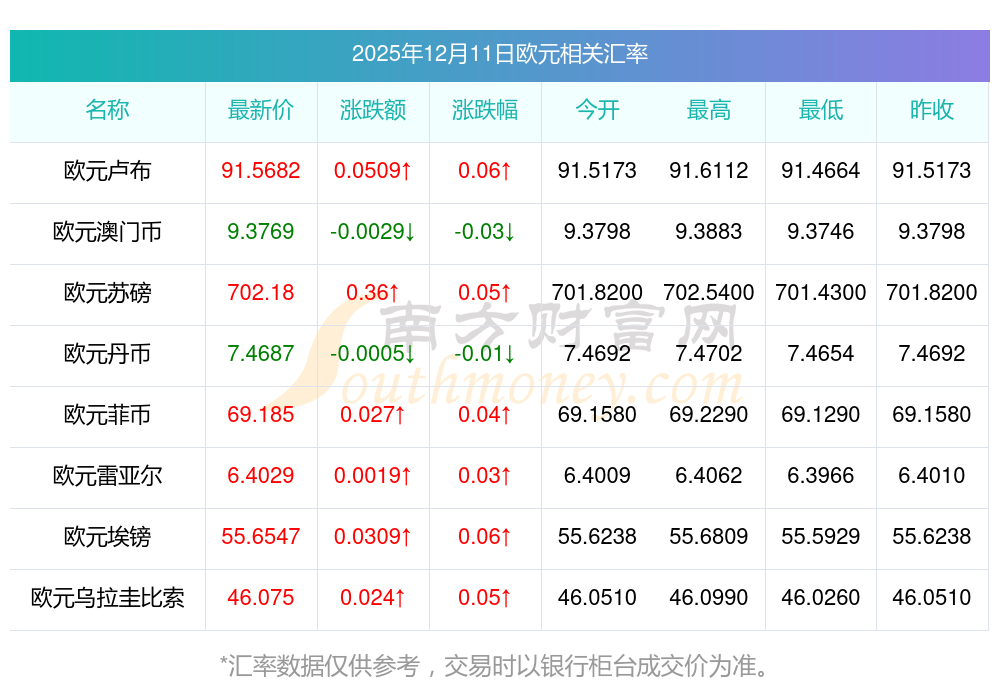Select the -0.0029↓ change amount cell
This screenshot has width=1000, height=697.
pos(373,232)
